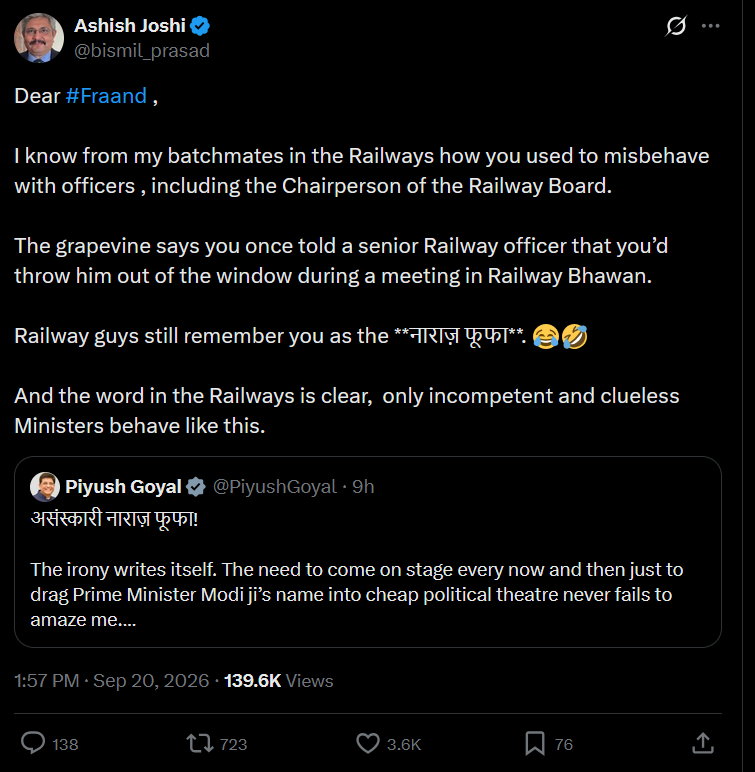This screenshot has height=772, width=755.
Task: Open Piyush Goyal's small avatar
Action: (45, 487)
